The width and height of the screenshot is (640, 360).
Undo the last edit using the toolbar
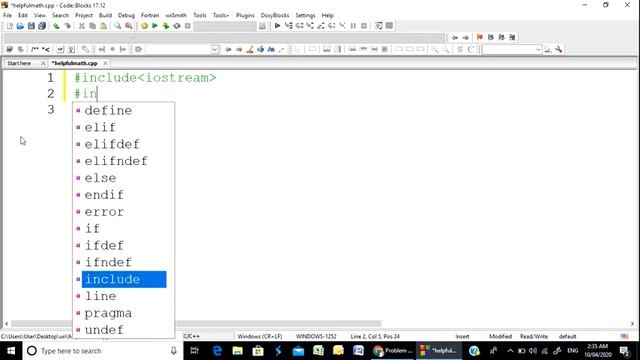click(x=56, y=26)
